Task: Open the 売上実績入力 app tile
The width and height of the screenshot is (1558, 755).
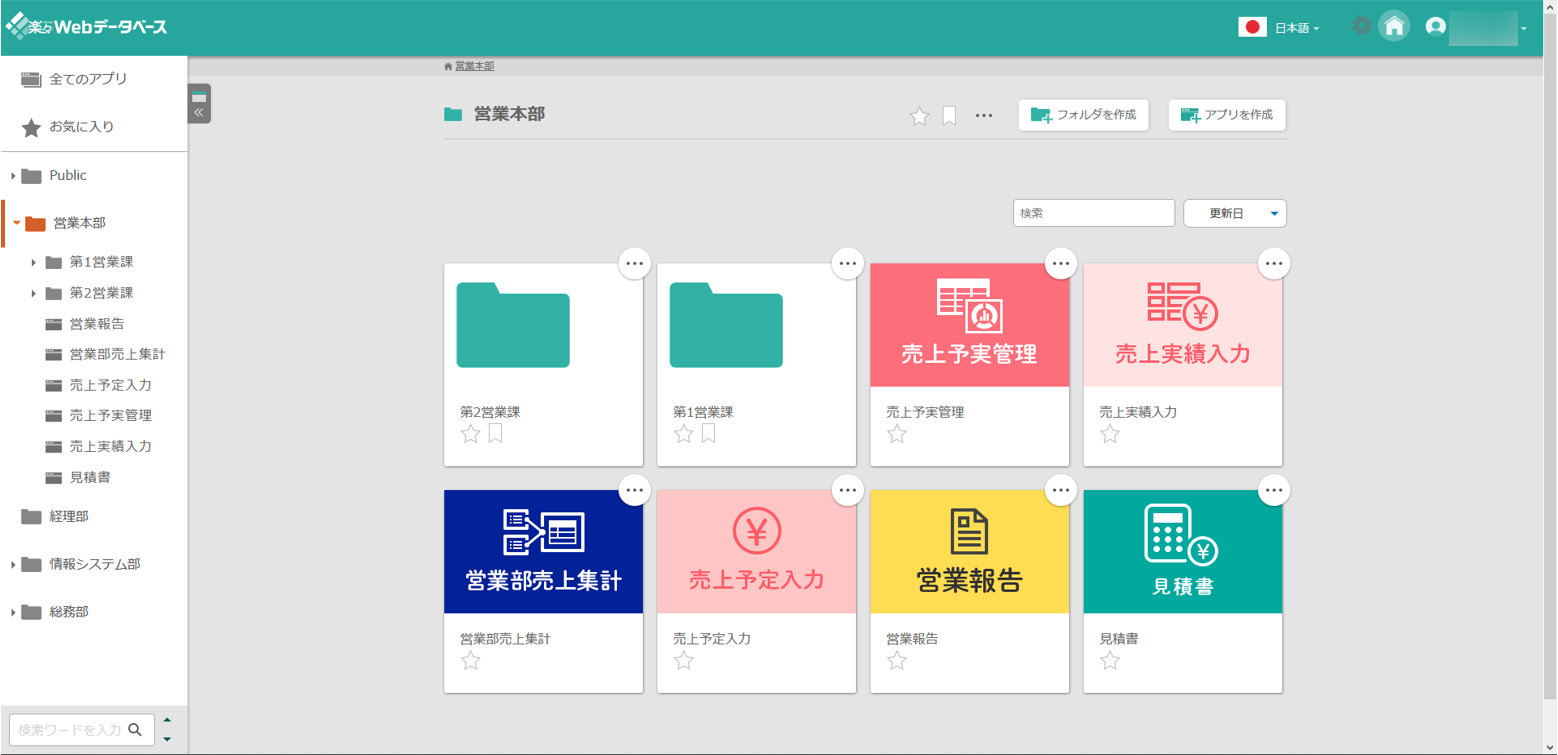Action: [1181, 324]
